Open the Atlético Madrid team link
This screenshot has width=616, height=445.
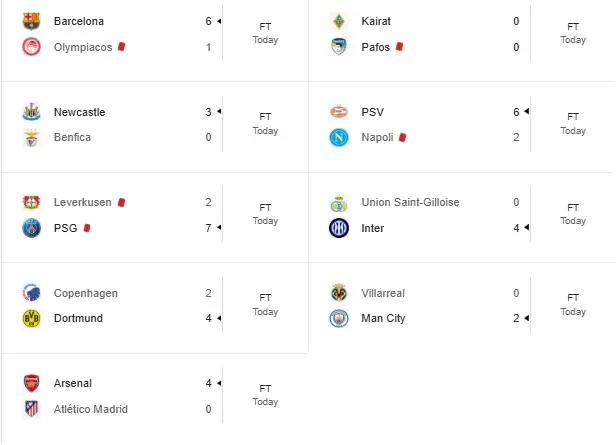click(91, 408)
